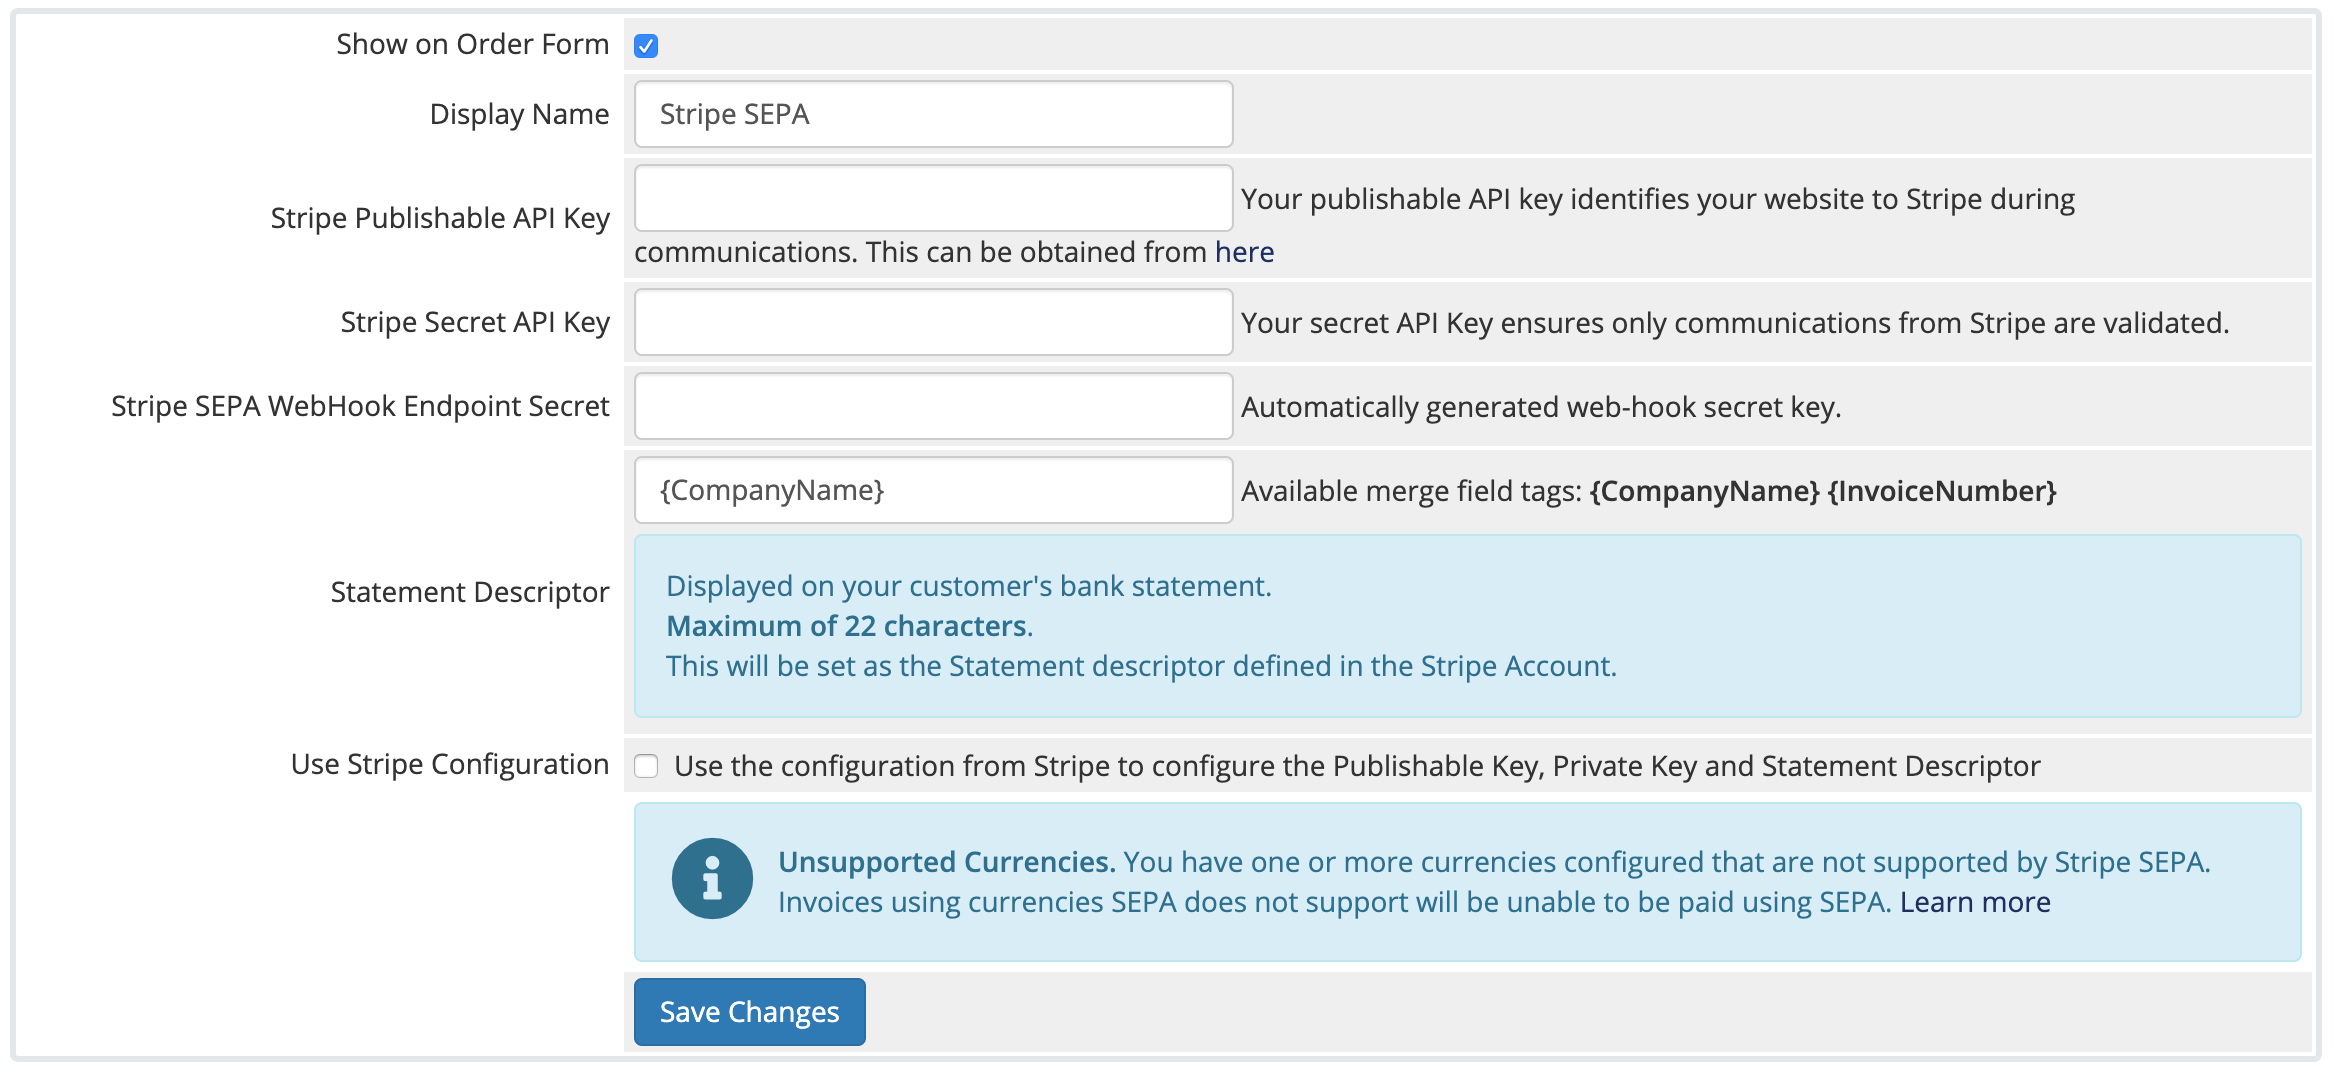The height and width of the screenshot is (1074, 2334).
Task: Click the 'Show on Order Form' label
Action: pos(472,44)
